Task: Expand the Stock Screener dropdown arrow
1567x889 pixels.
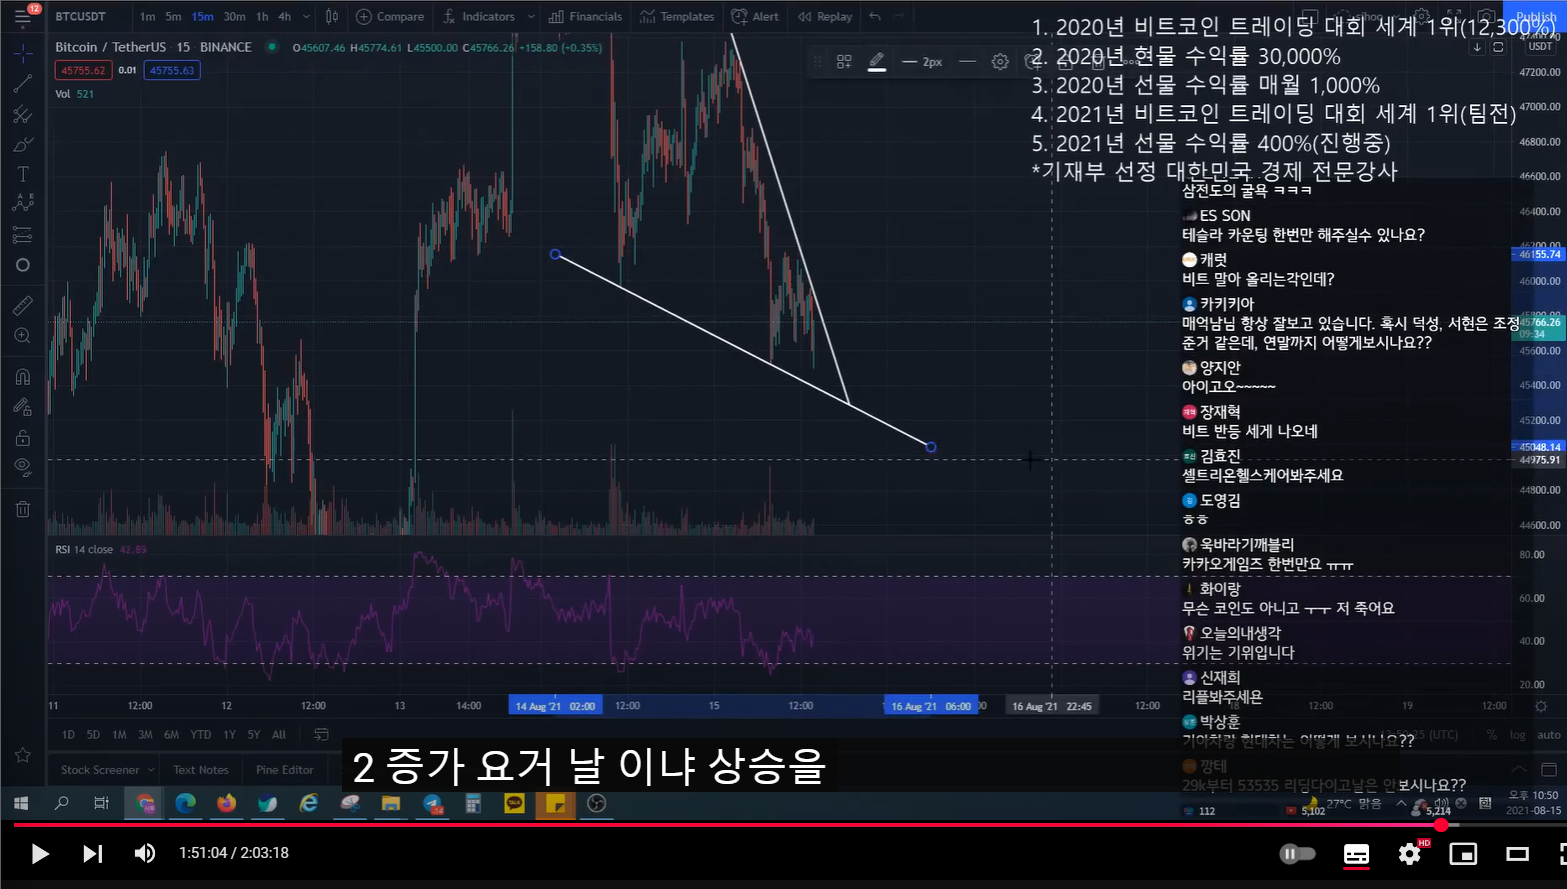Action: coord(151,770)
